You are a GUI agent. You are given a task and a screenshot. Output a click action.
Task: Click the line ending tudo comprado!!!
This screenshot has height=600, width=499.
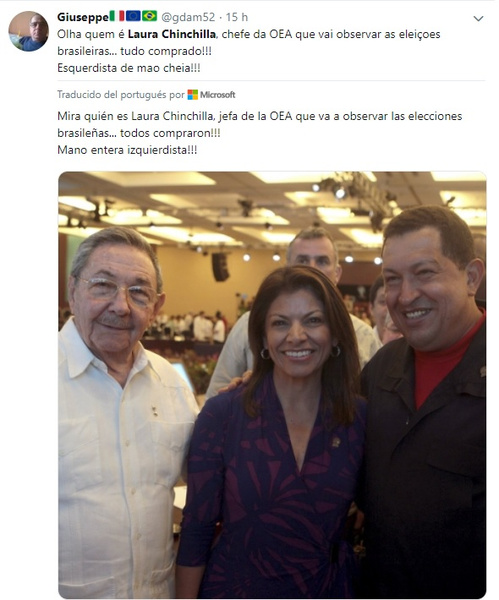(x=134, y=51)
